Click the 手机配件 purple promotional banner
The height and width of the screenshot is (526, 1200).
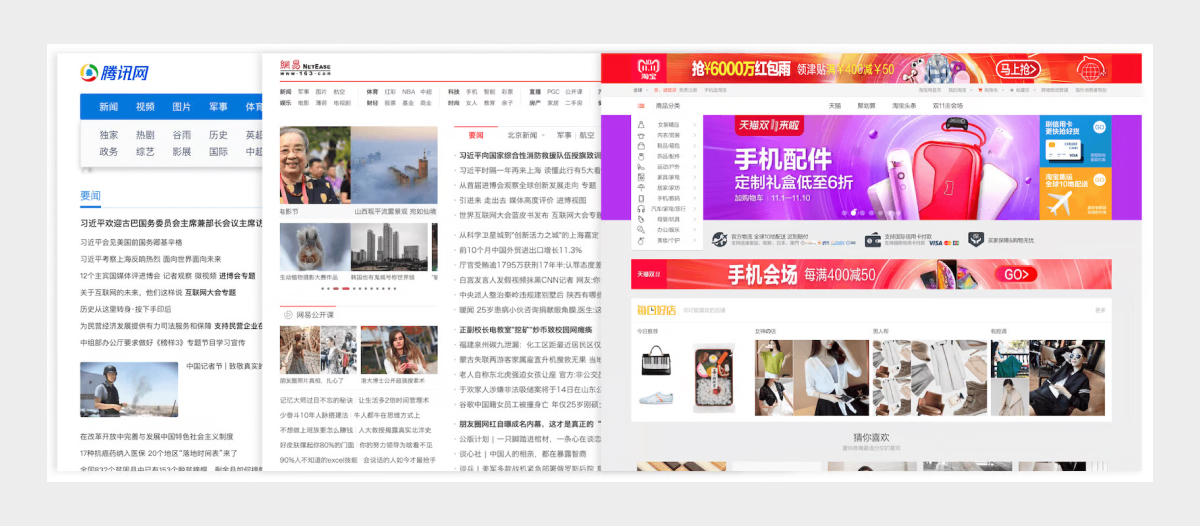click(869, 167)
